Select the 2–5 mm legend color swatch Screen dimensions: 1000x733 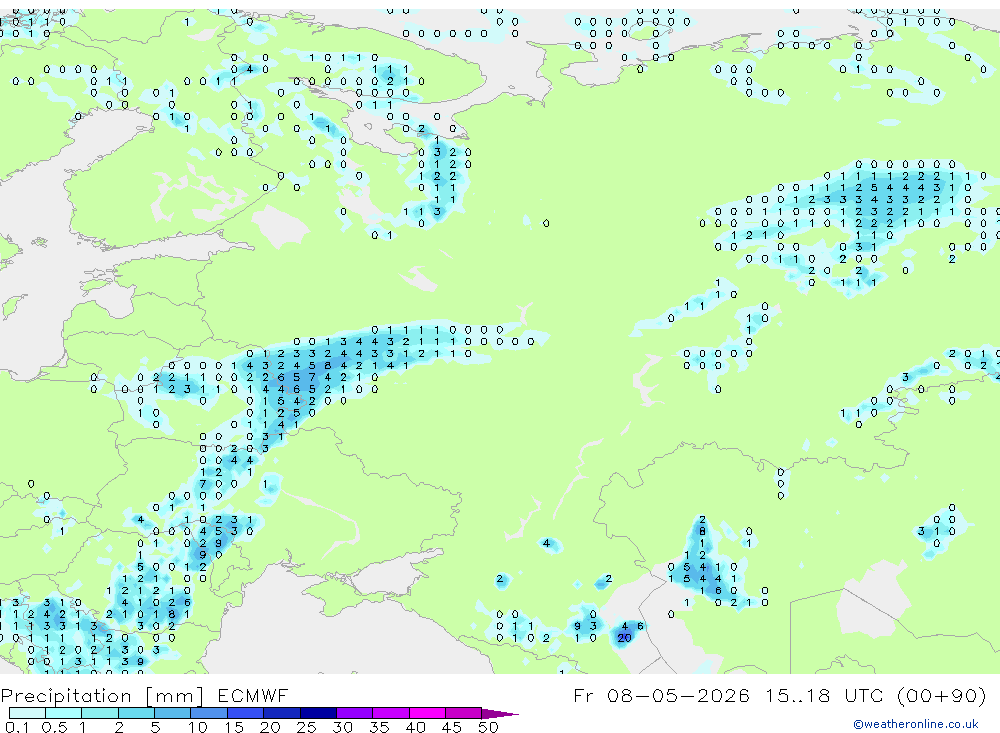click(136, 713)
